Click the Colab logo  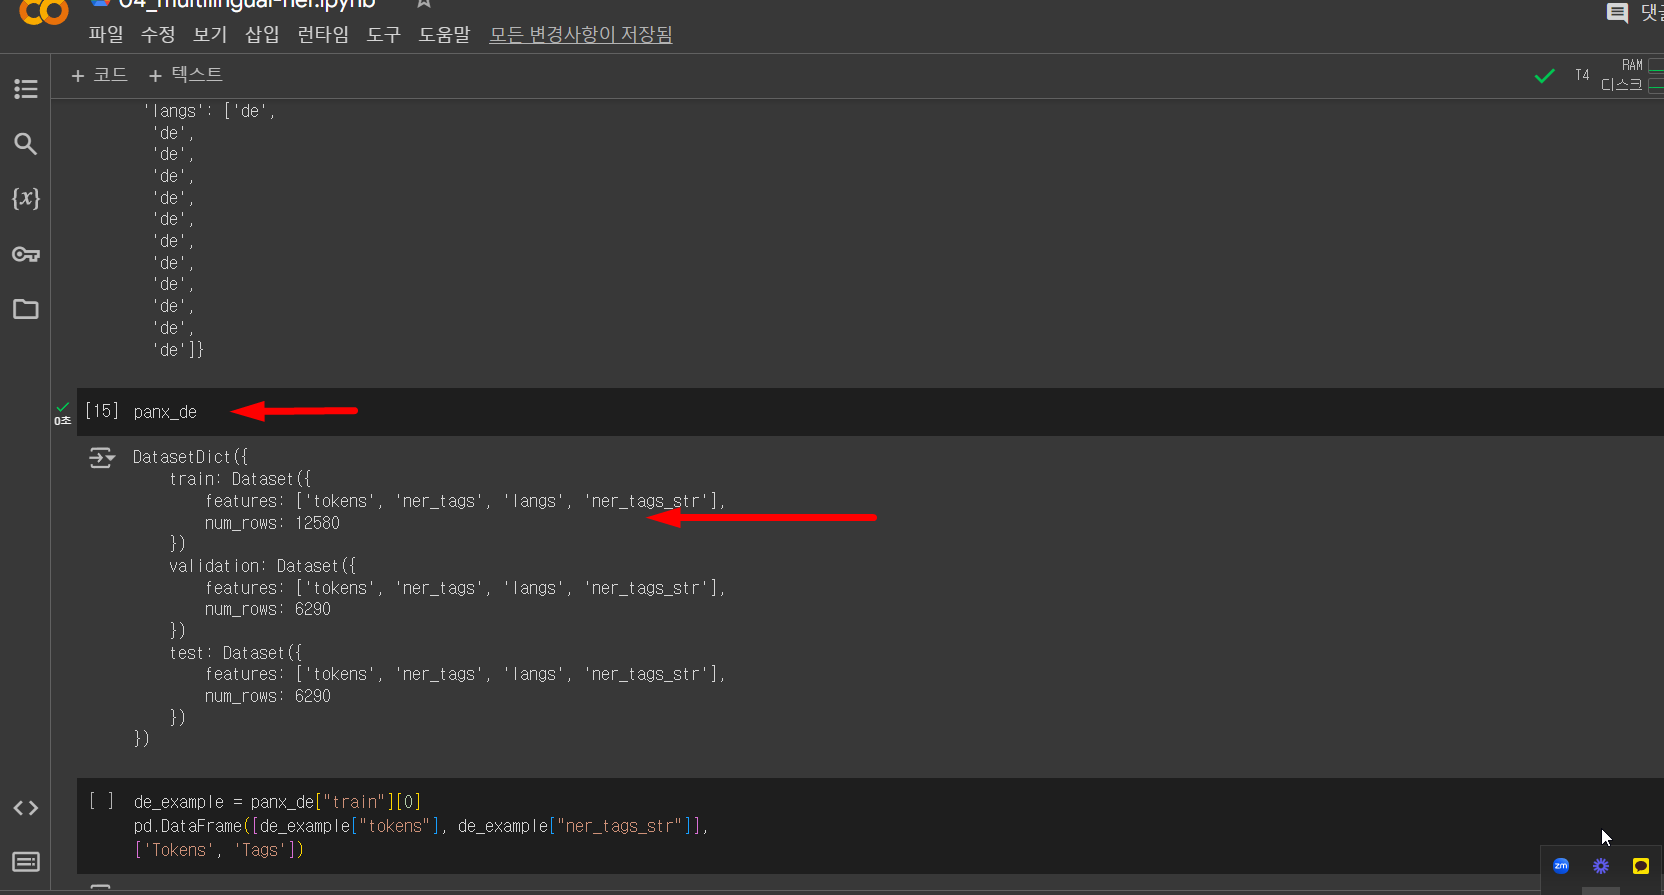pos(44,11)
